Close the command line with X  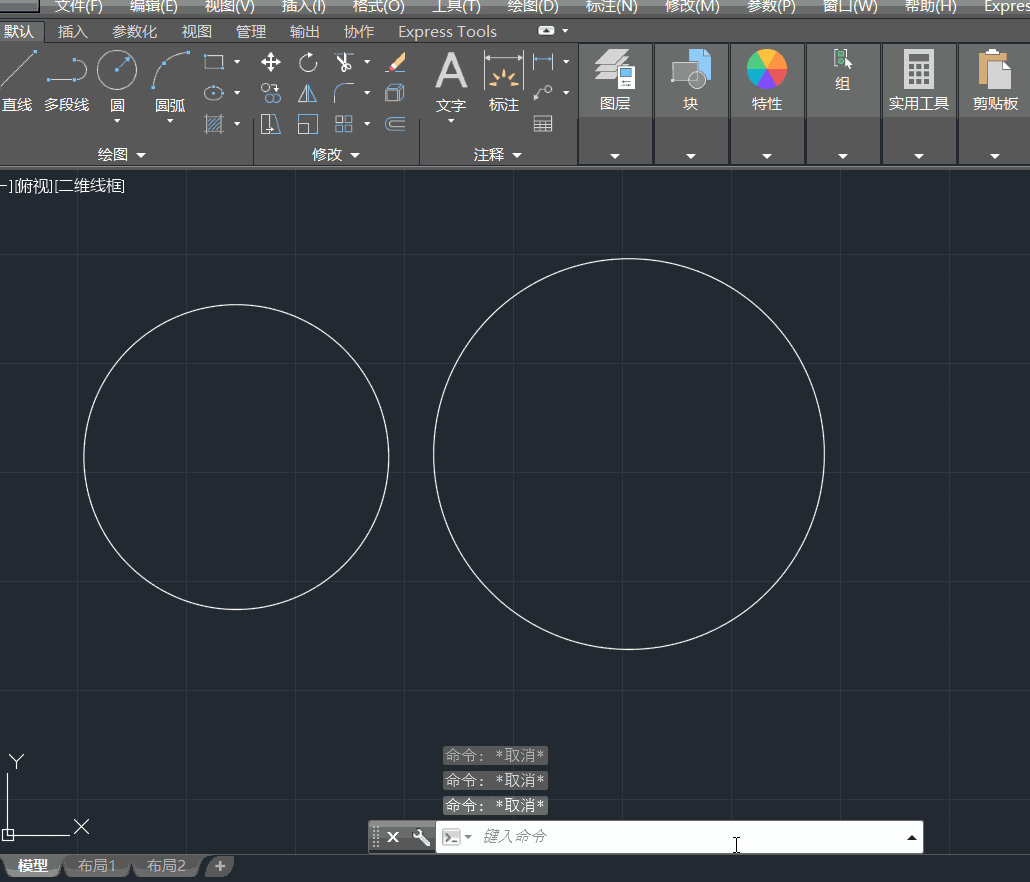(393, 837)
